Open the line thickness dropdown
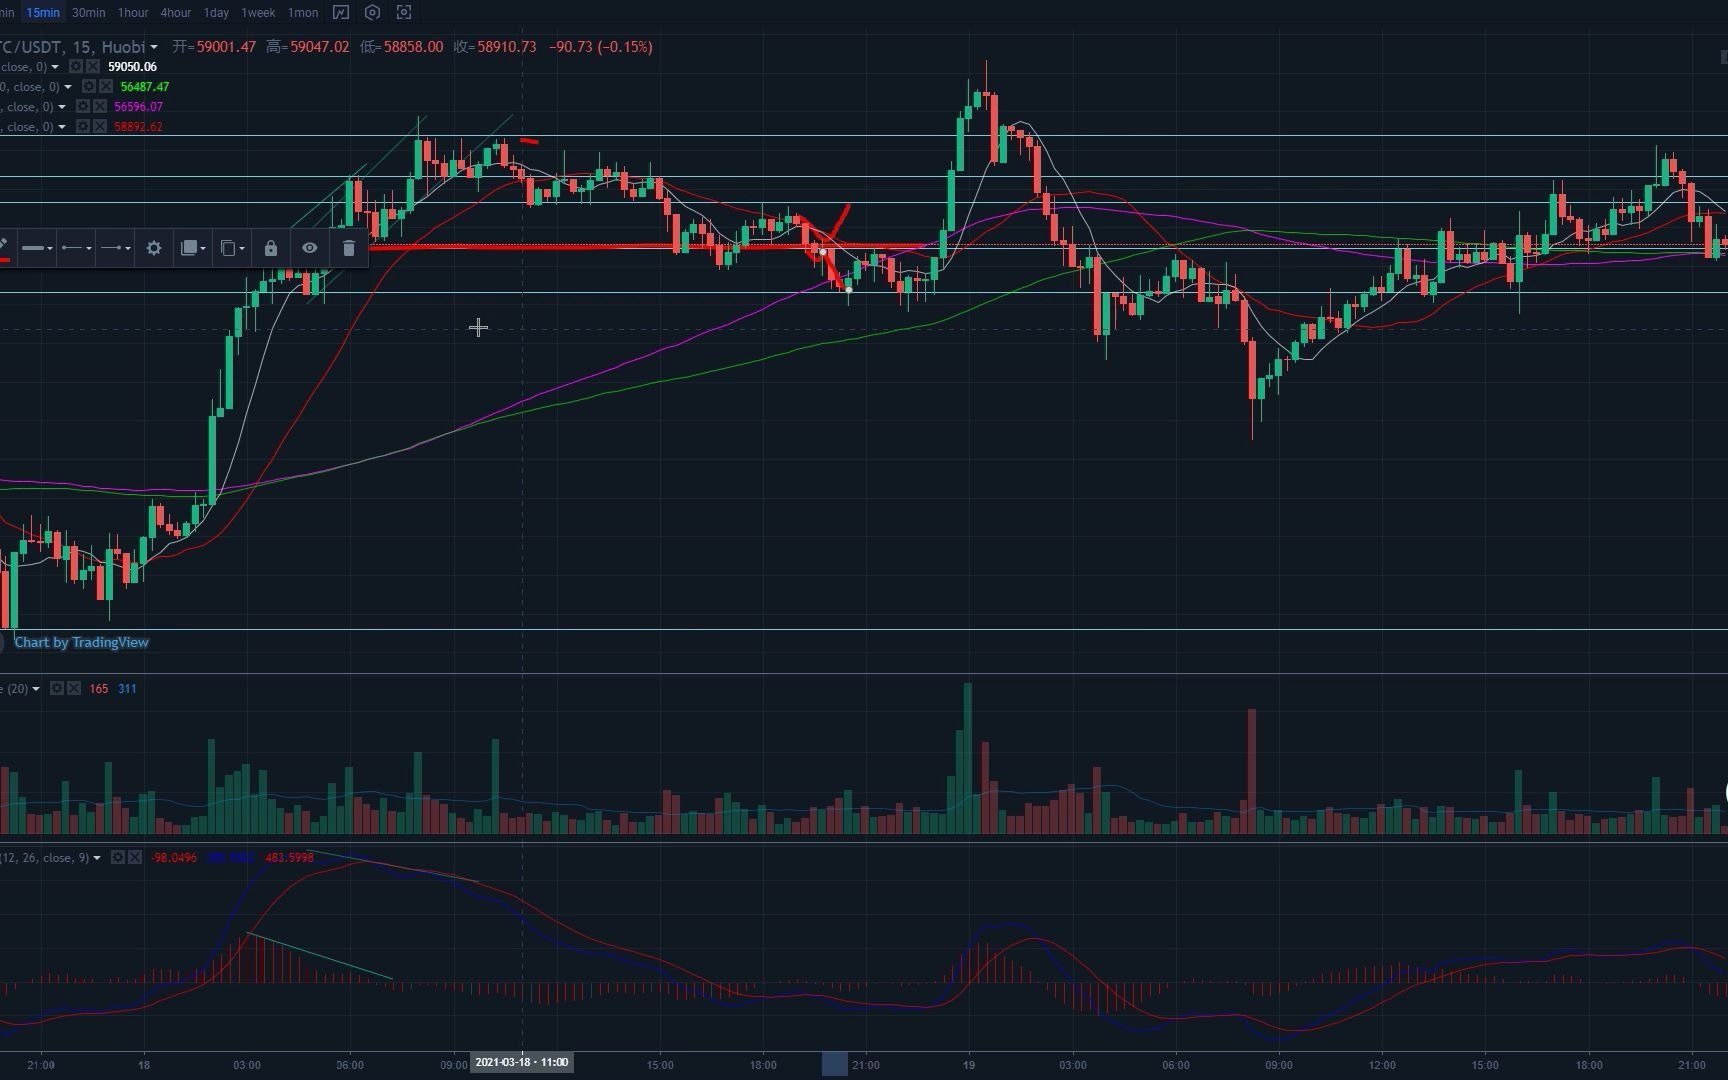The image size is (1728, 1080). click(36, 248)
